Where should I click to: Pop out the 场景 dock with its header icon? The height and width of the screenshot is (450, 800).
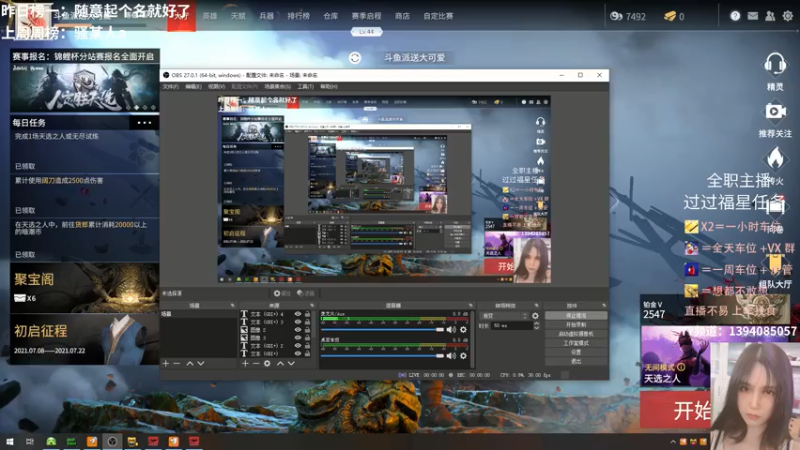(x=233, y=306)
